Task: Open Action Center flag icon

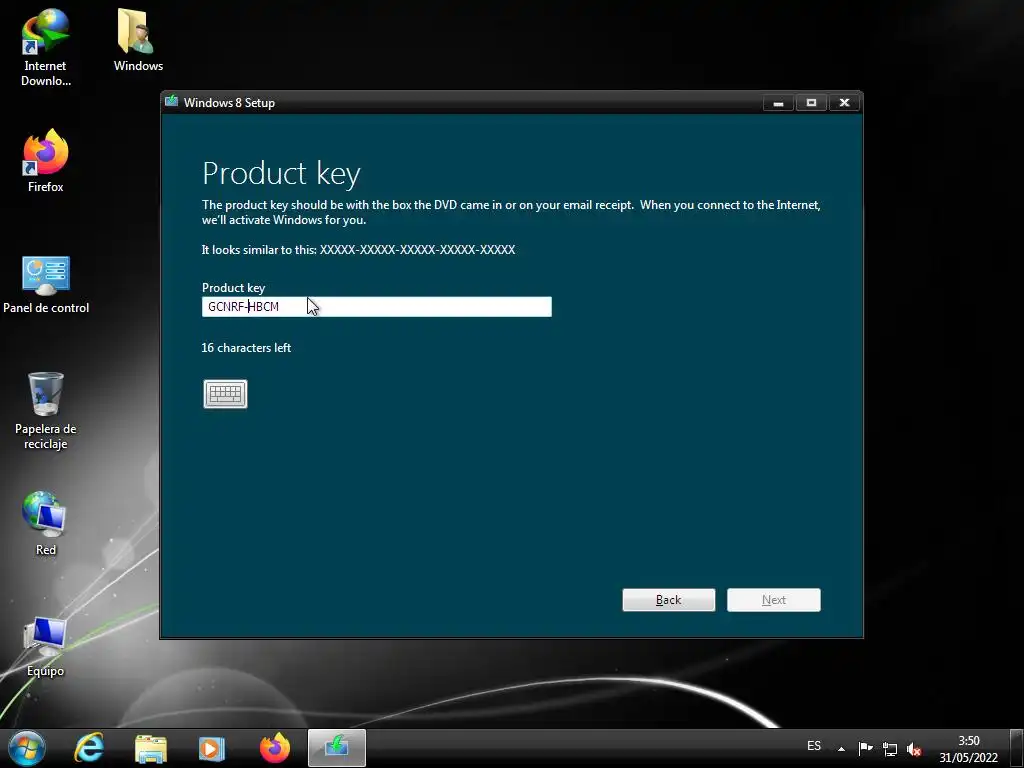Action: tap(865, 748)
